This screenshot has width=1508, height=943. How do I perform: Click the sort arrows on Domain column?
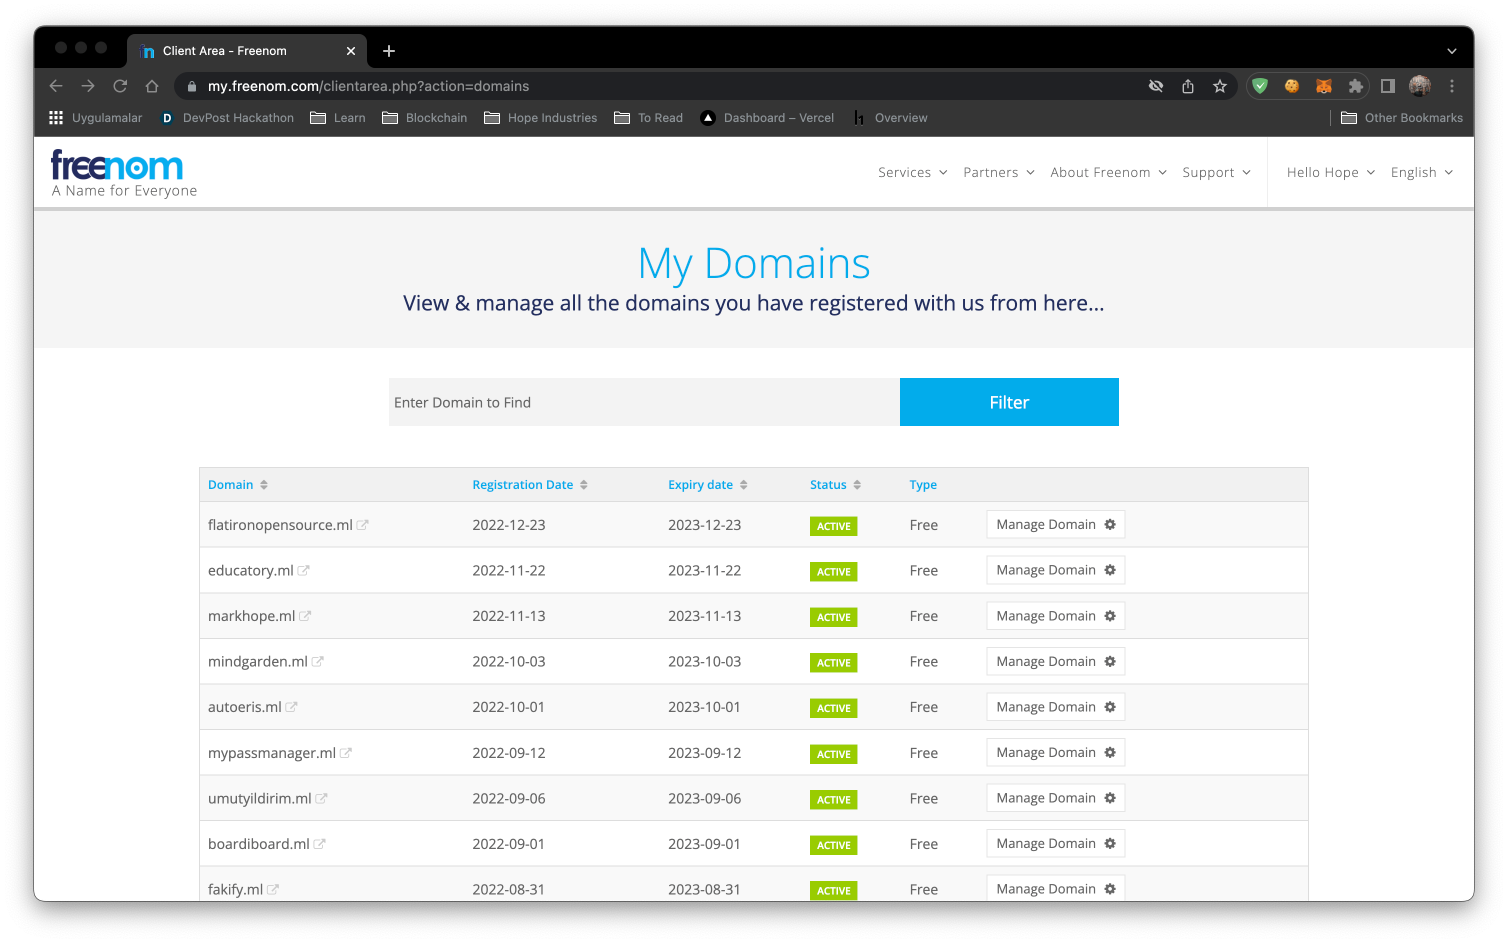tap(264, 484)
